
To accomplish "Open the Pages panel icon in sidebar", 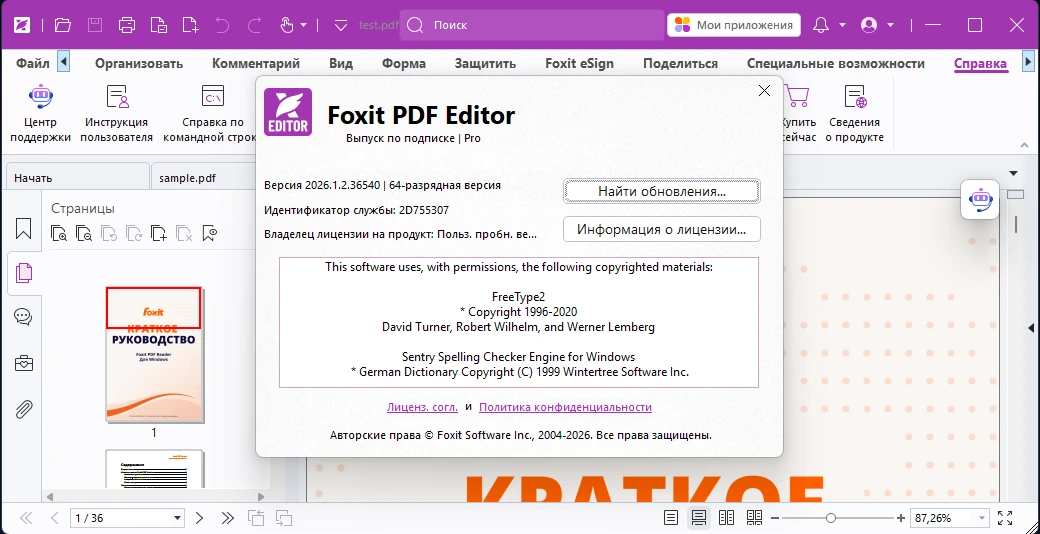I will (x=24, y=273).
